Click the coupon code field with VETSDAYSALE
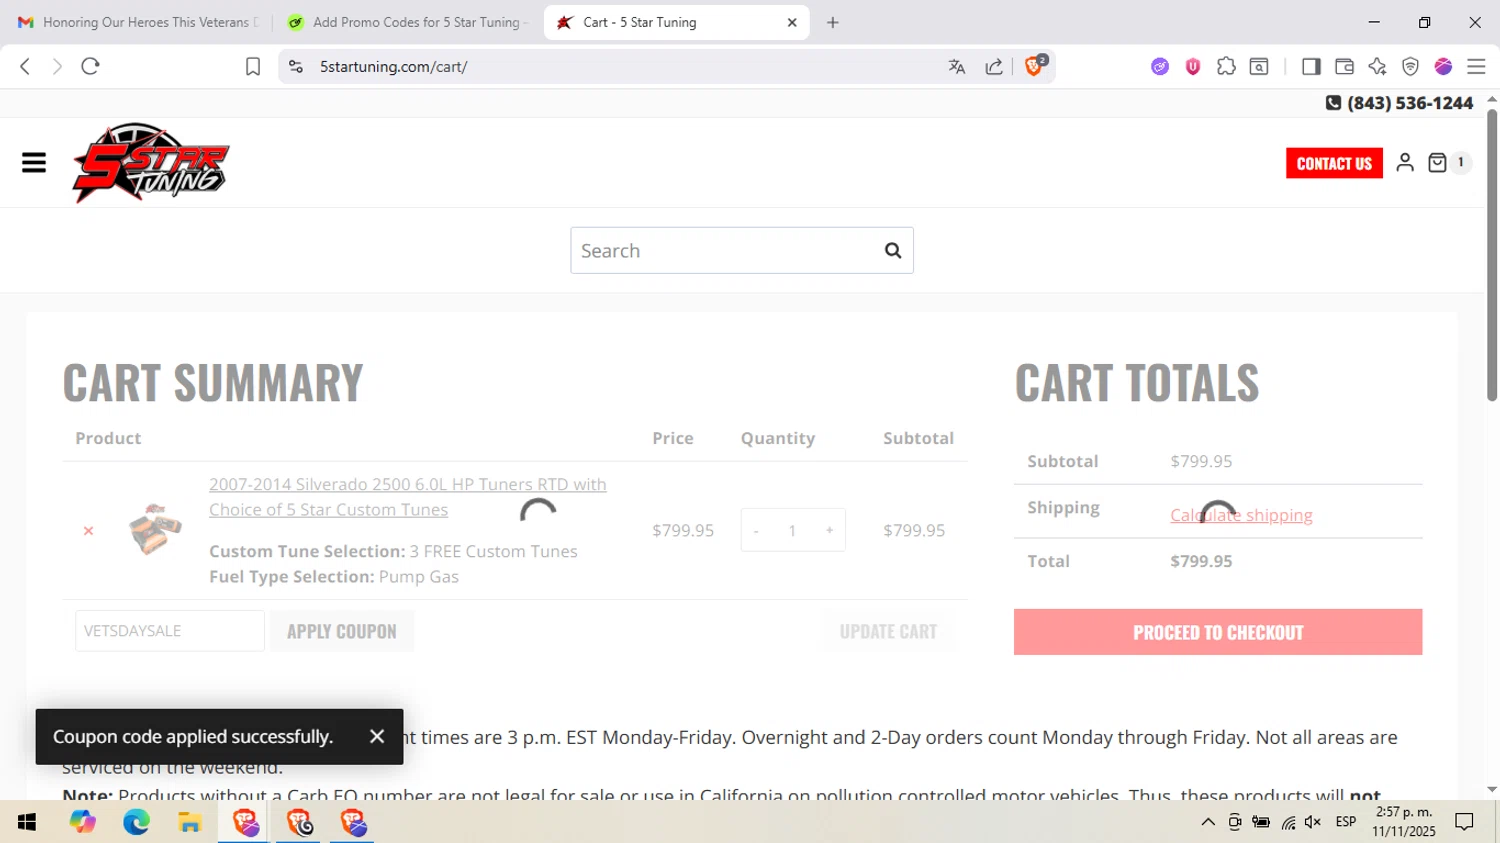The width and height of the screenshot is (1500, 843). point(170,631)
